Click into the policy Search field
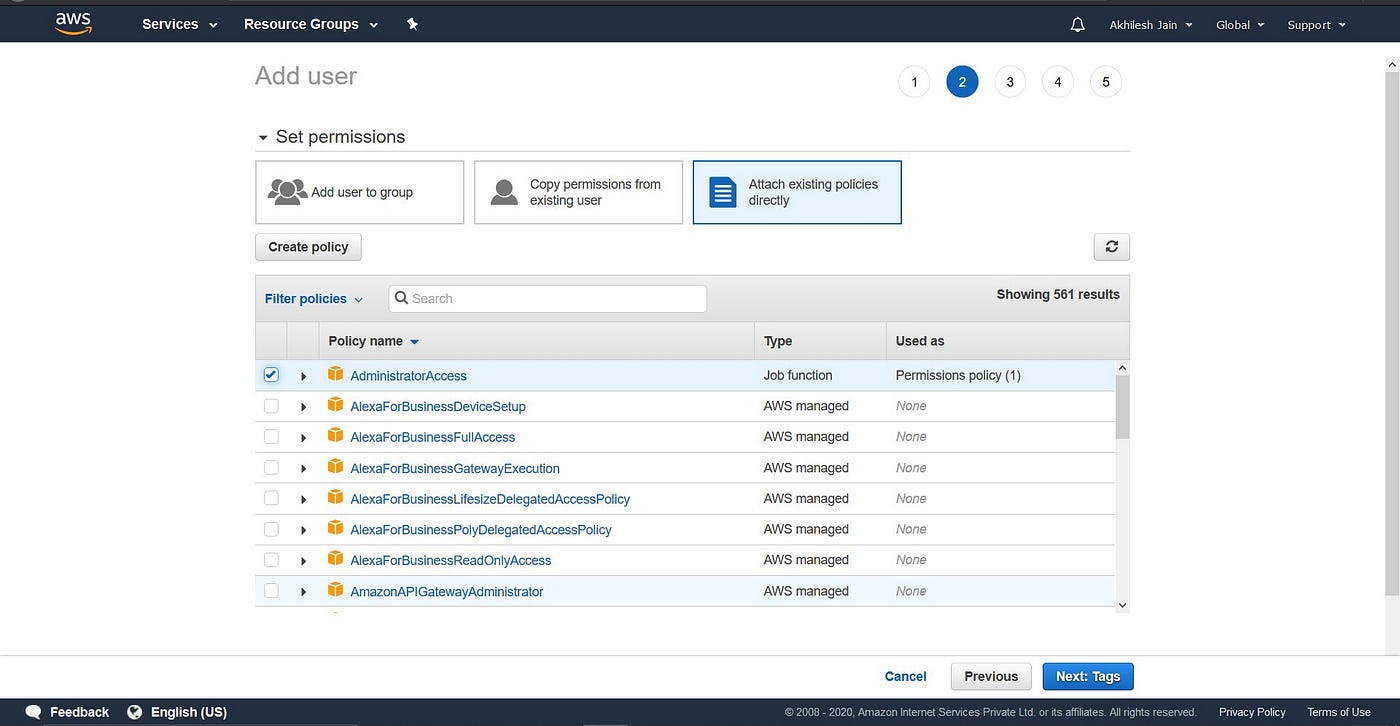Viewport: 1400px width, 726px height. [548, 298]
